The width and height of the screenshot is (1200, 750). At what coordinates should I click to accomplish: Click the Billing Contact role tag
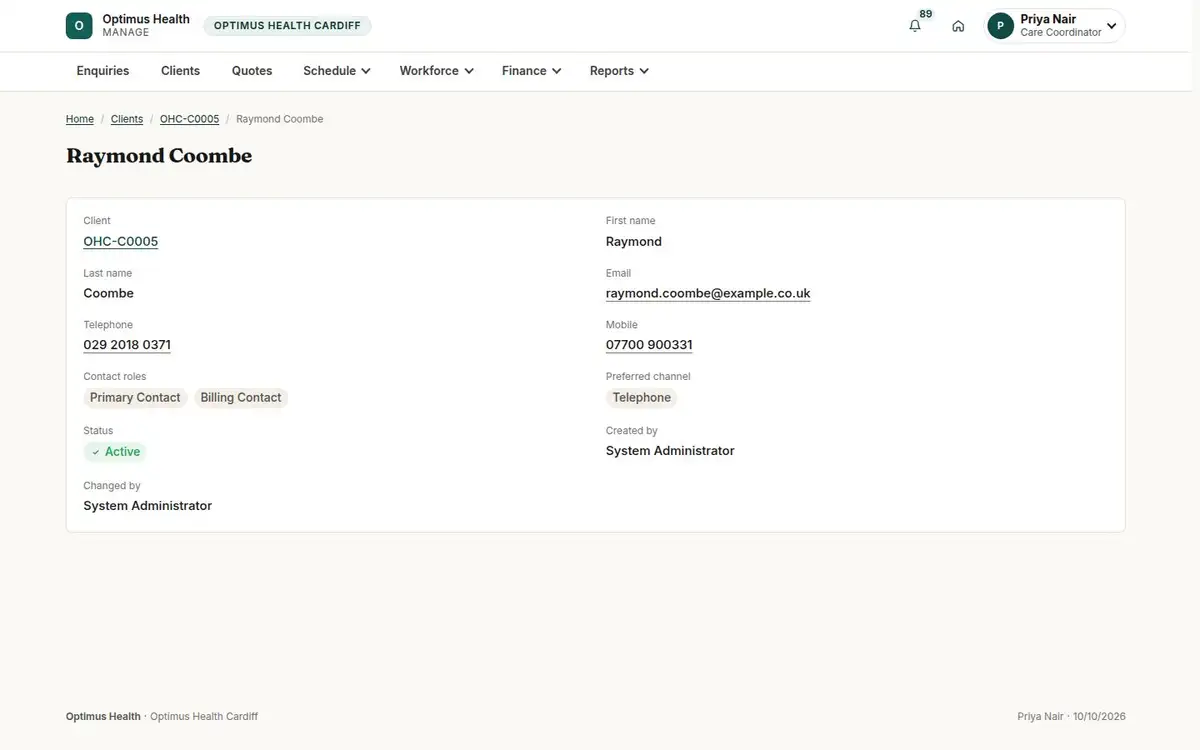[x=241, y=398]
